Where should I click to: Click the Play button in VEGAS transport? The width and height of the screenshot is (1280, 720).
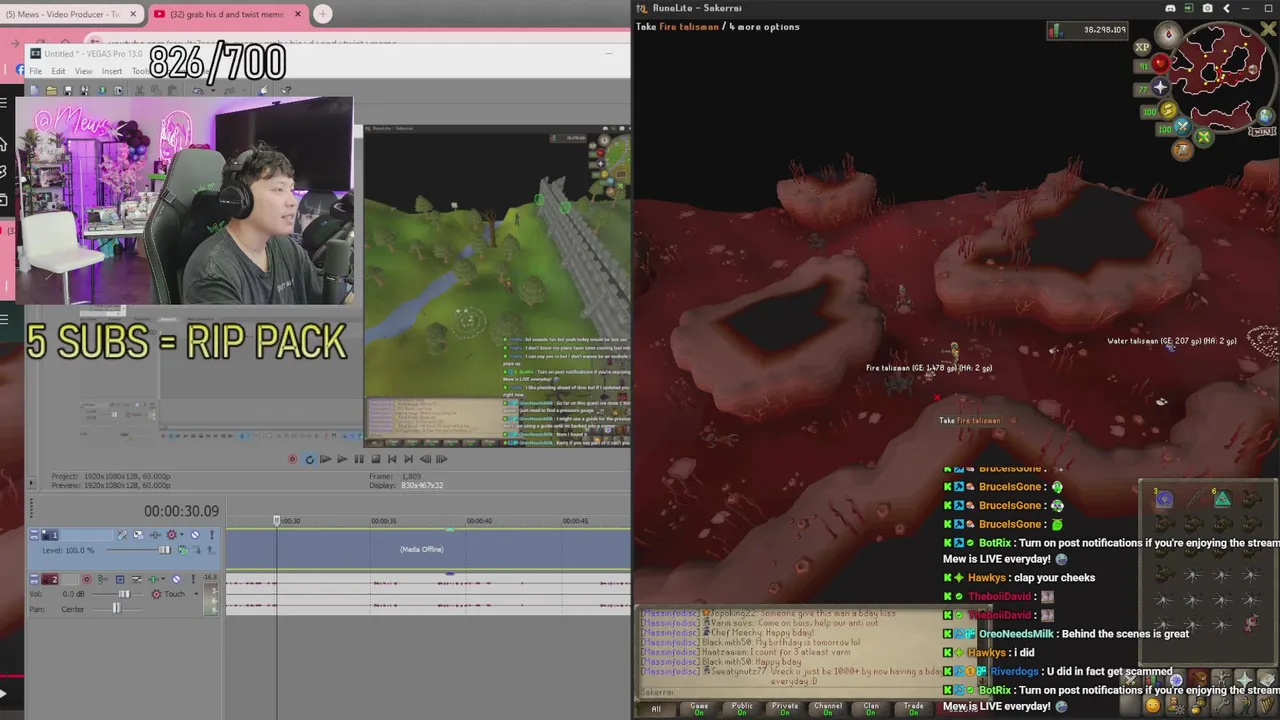point(342,459)
